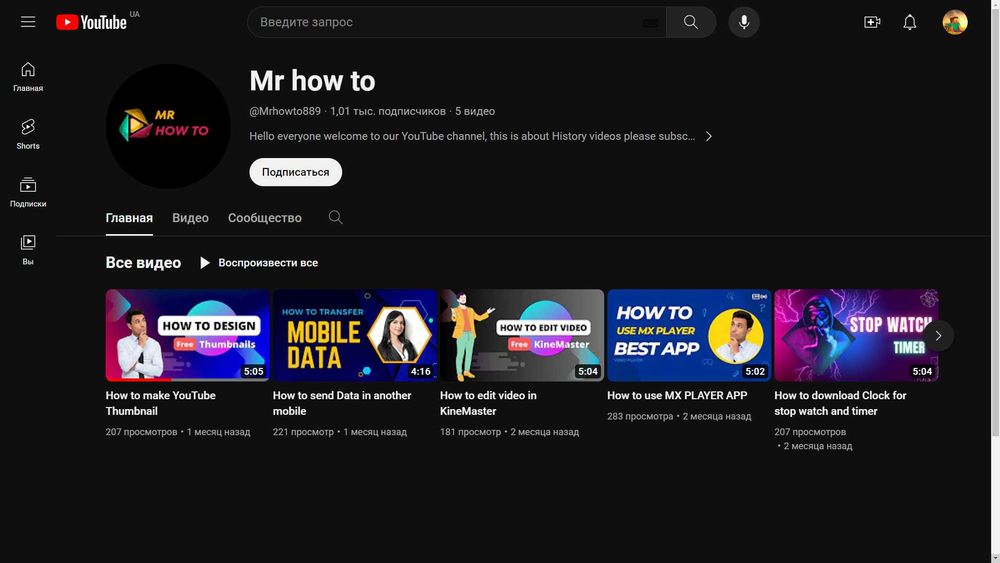
Task: Open the hamburger guide menu
Action: [28, 22]
